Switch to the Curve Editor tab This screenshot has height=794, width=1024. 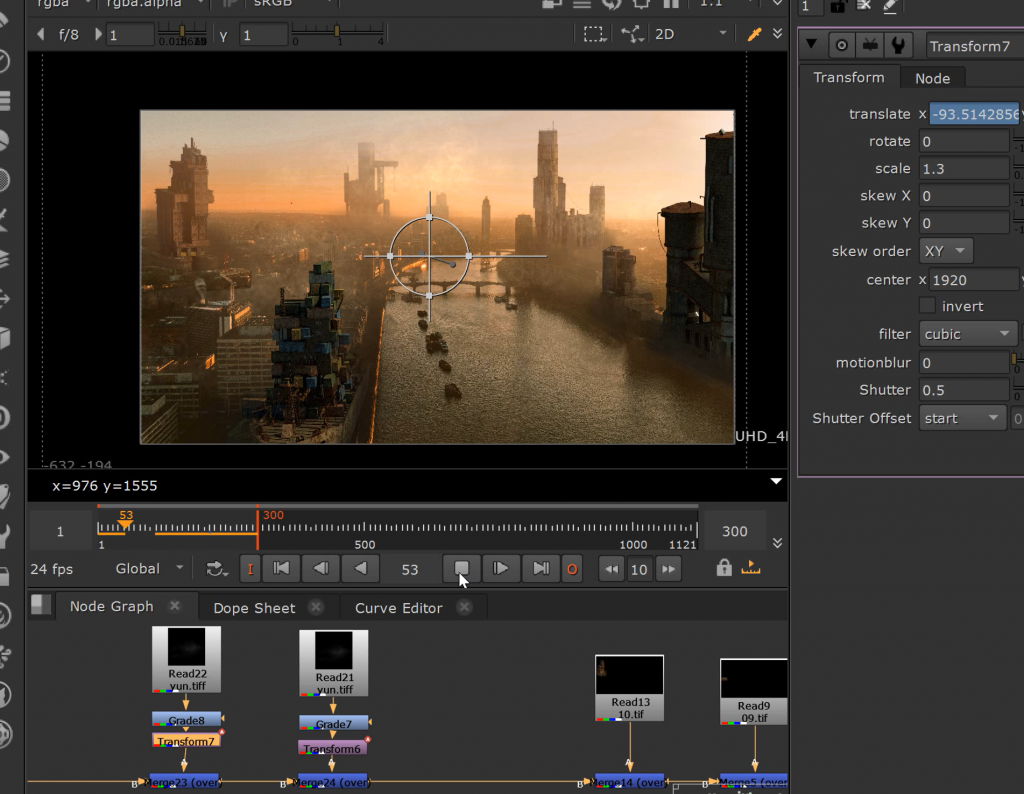click(x=398, y=608)
